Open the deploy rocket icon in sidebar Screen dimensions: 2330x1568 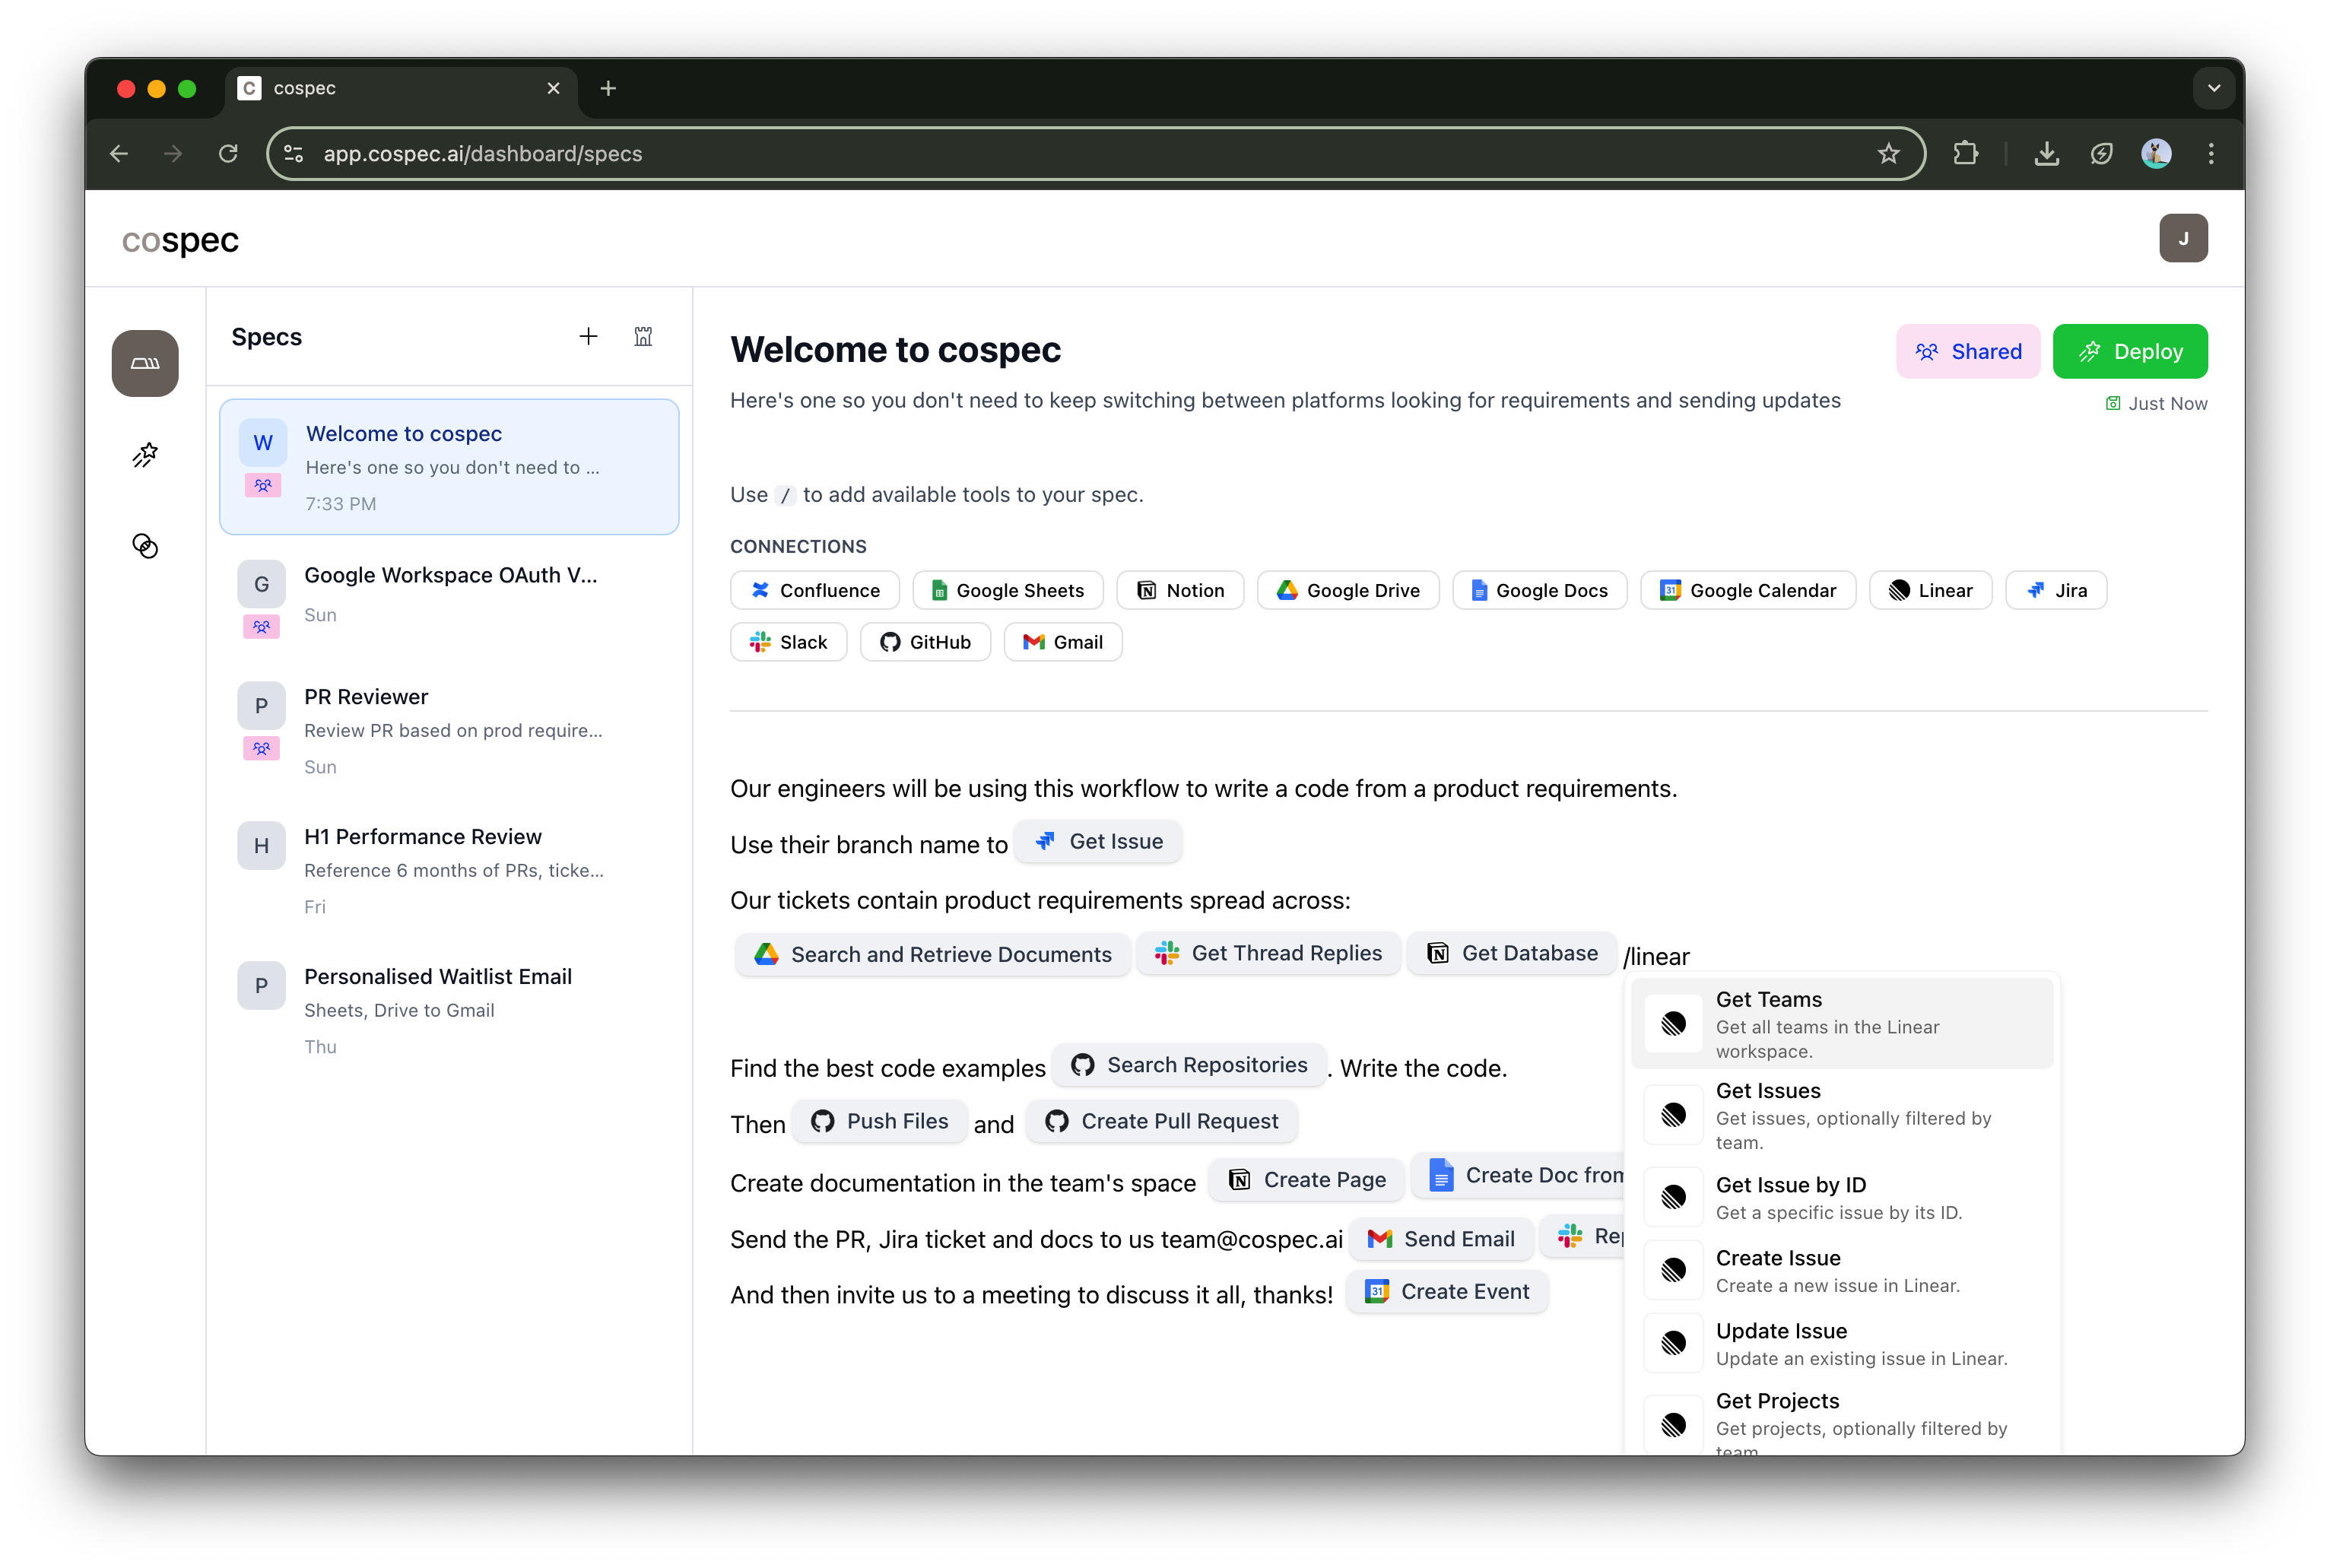tap(145, 455)
